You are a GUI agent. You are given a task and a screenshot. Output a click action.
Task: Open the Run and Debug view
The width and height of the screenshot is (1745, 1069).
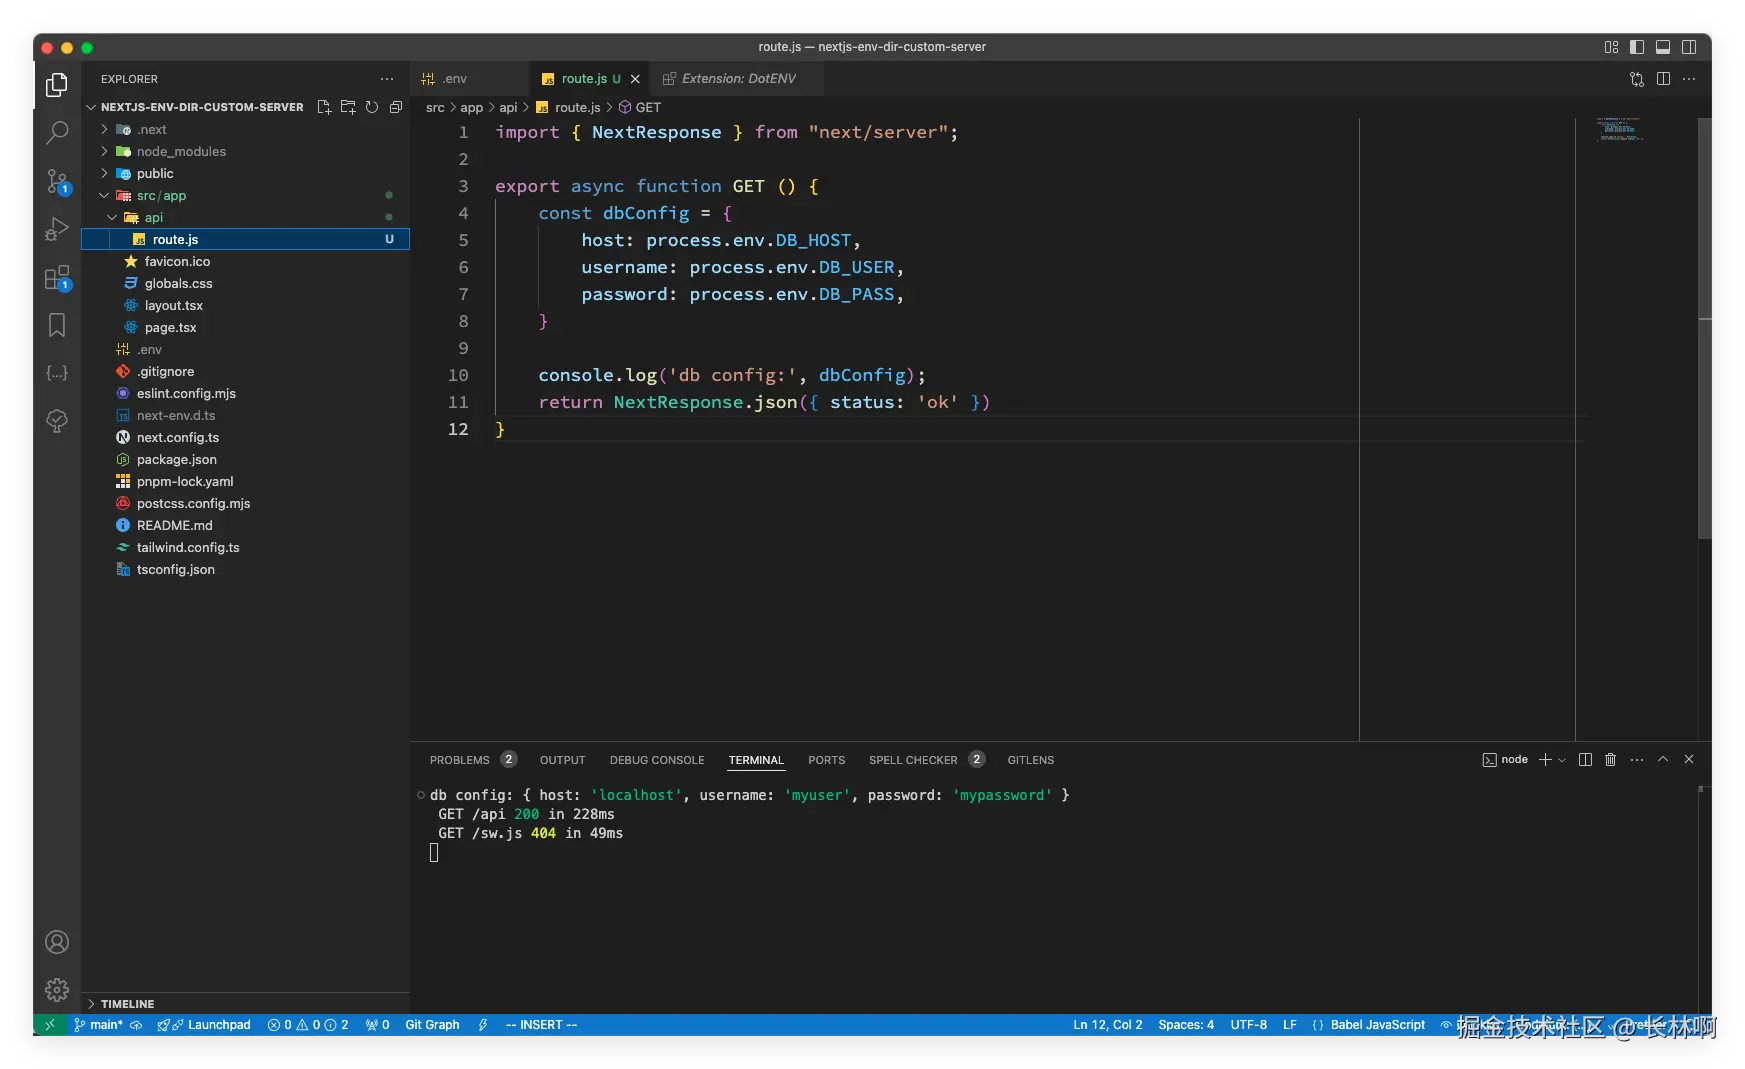click(x=57, y=229)
